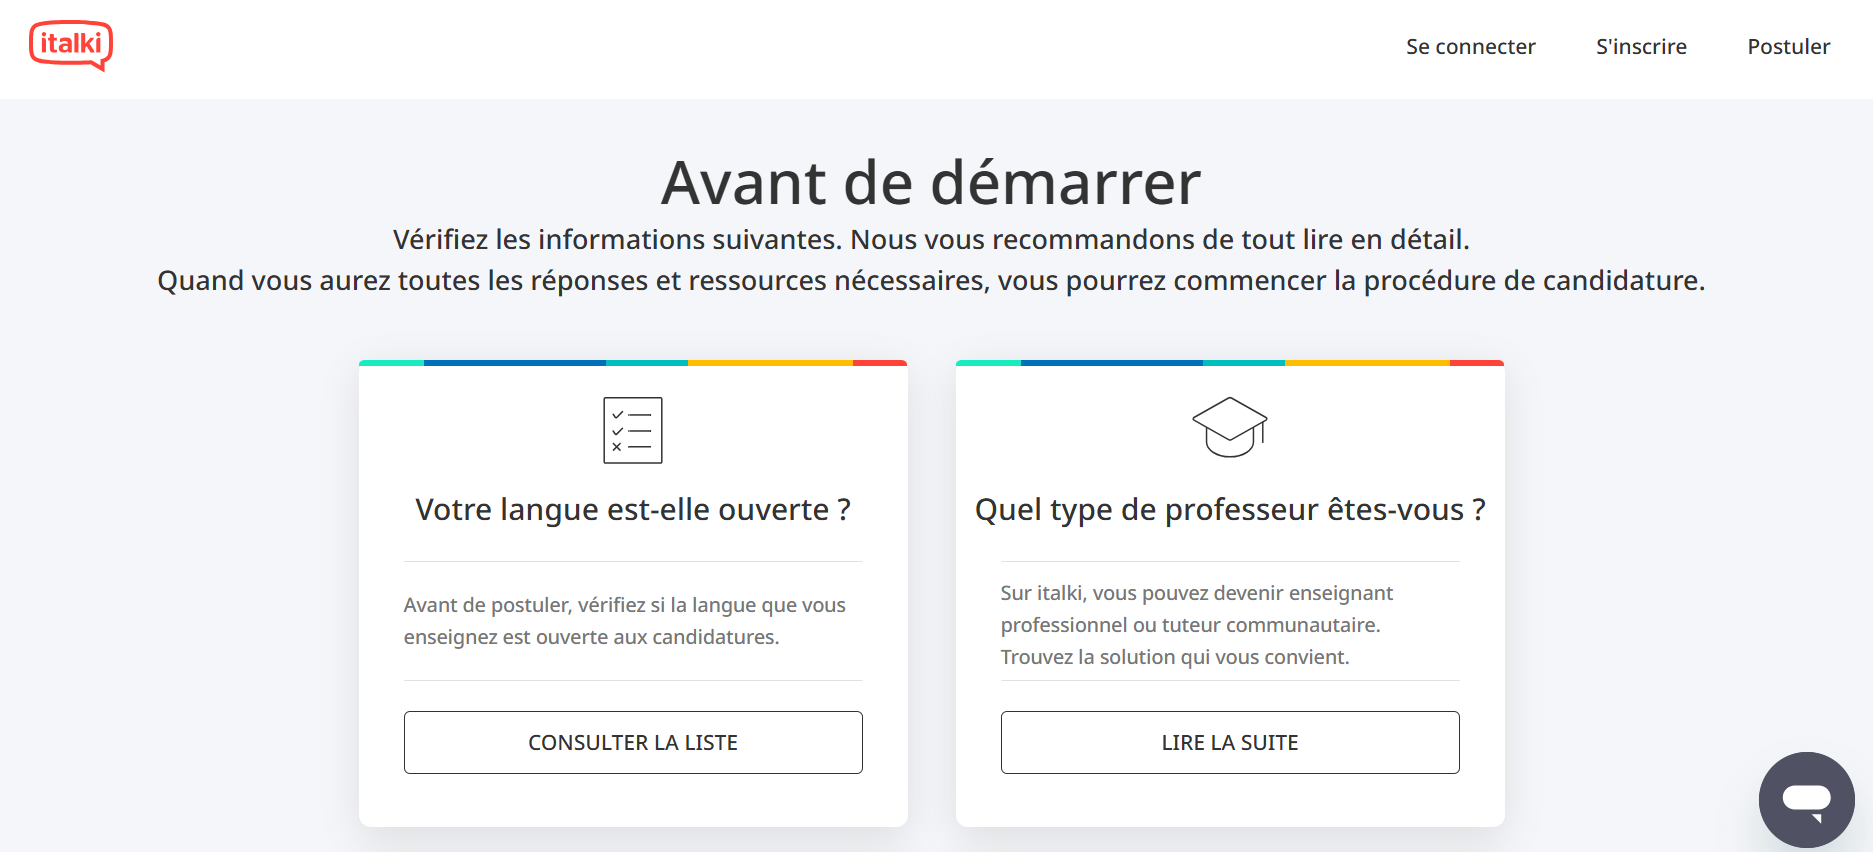1873x852 pixels.
Task: Click the 'Quel type de professeur êtes-vous ?' card
Action: point(1229,590)
